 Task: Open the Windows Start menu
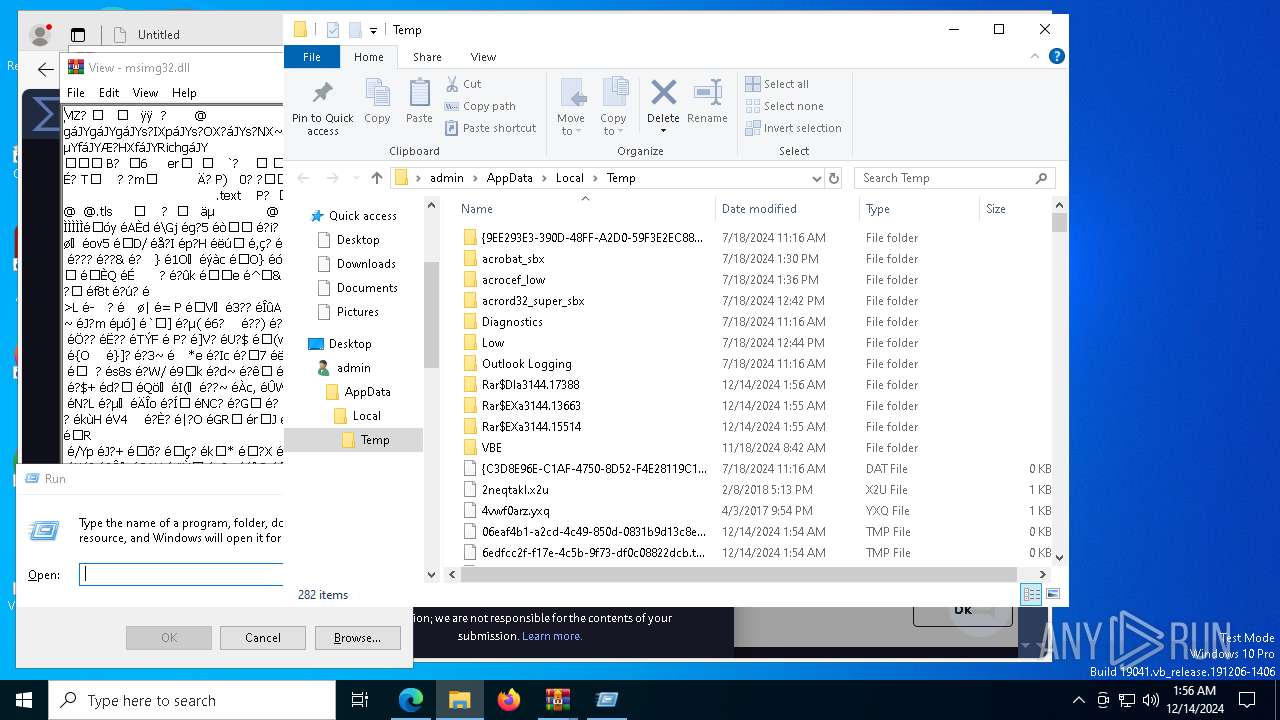[24, 700]
